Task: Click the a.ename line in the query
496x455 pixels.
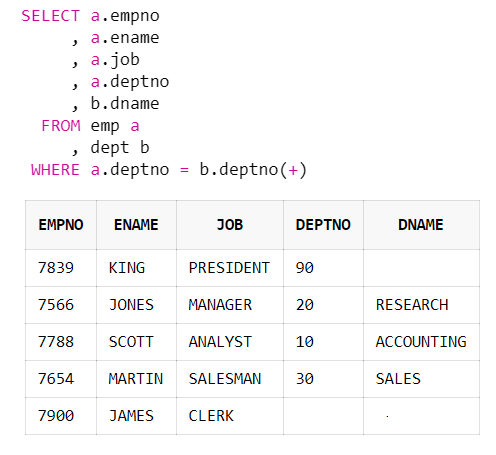Action: point(125,38)
